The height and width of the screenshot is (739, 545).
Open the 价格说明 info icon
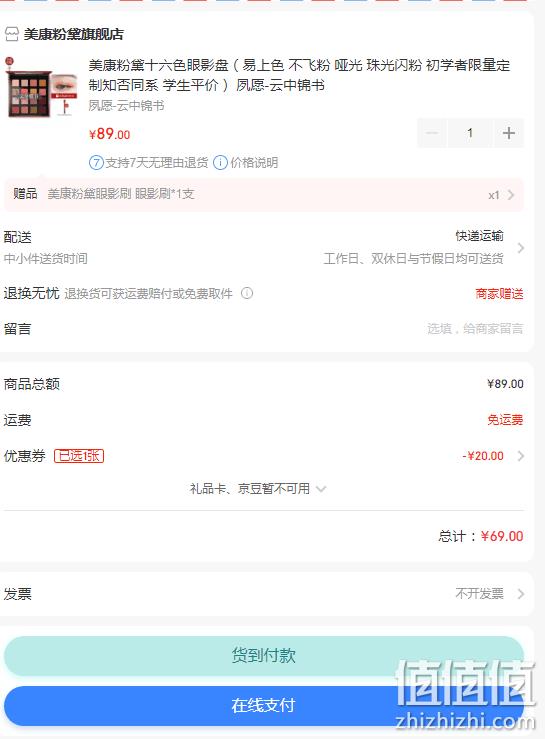click(220, 163)
